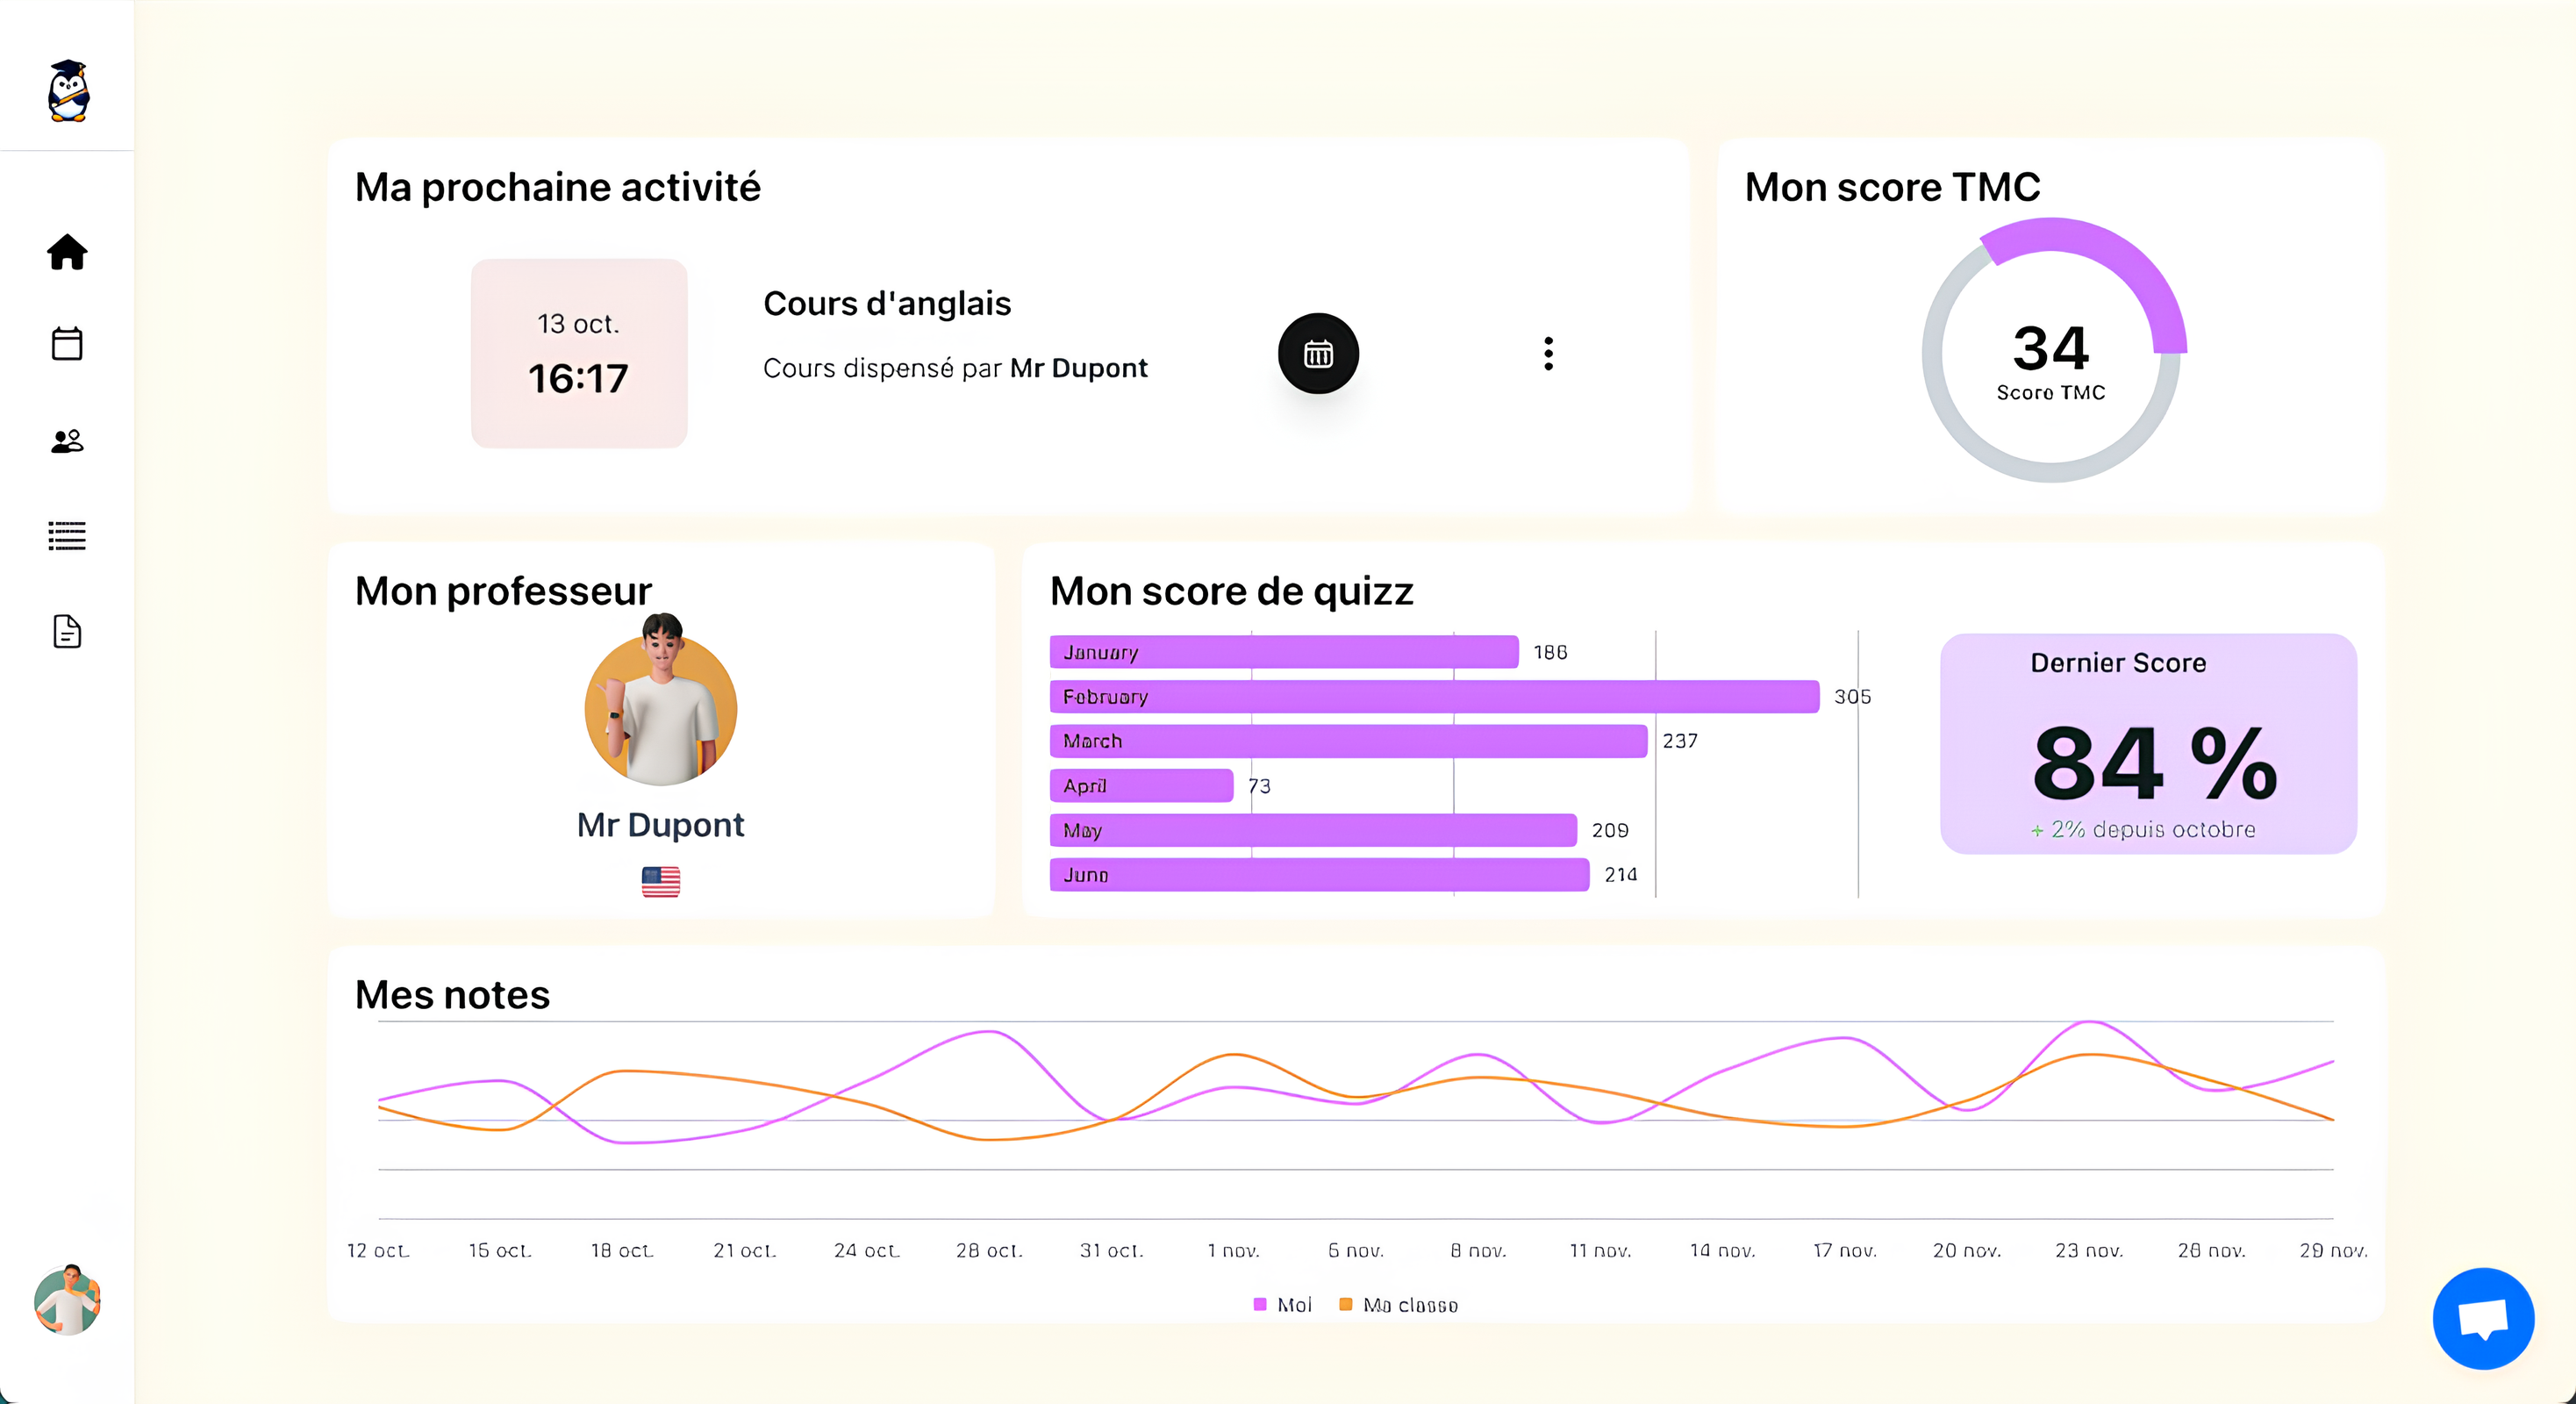Viewport: 2576px width, 1404px height.
Task: Open the documents icon in the sidebar
Action: coord(66,631)
